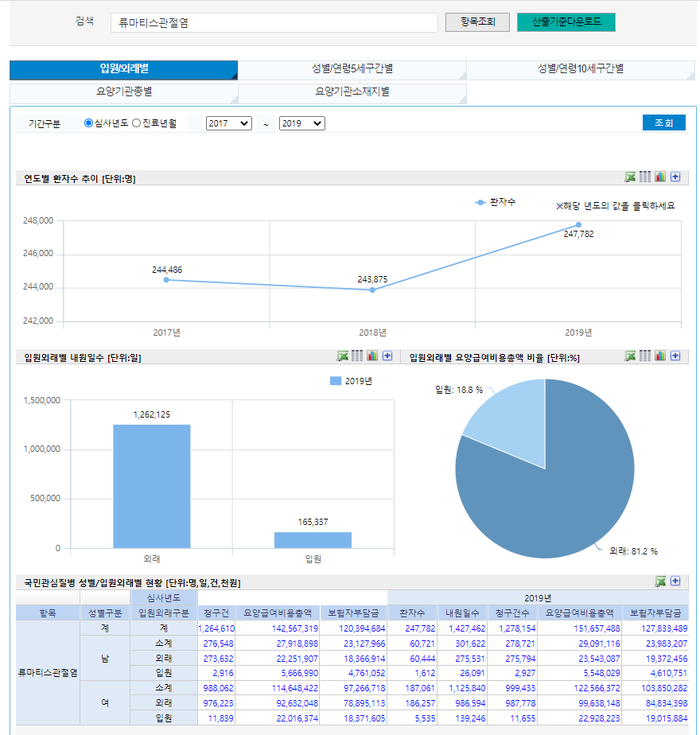
Task: Switch to the 성별/연령5세구간별 tab
Action: pos(352,69)
